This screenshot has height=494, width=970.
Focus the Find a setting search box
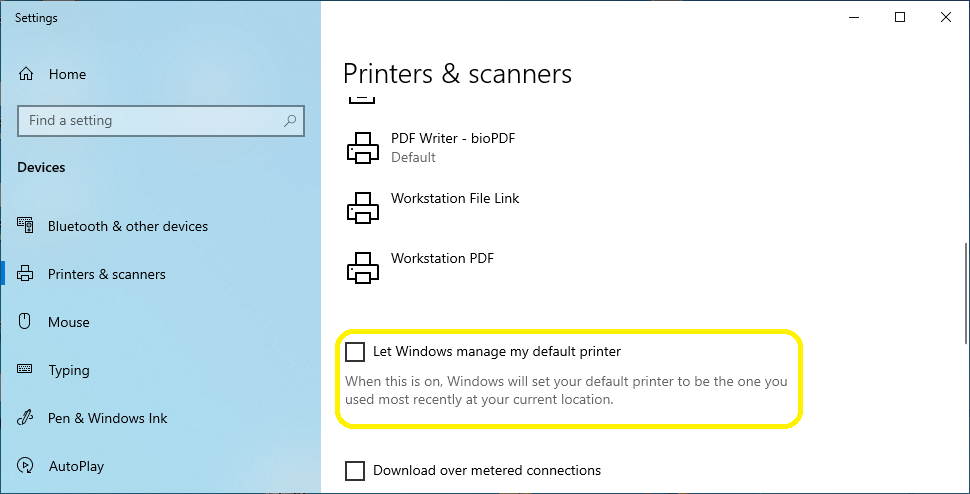click(x=161, y=121)
